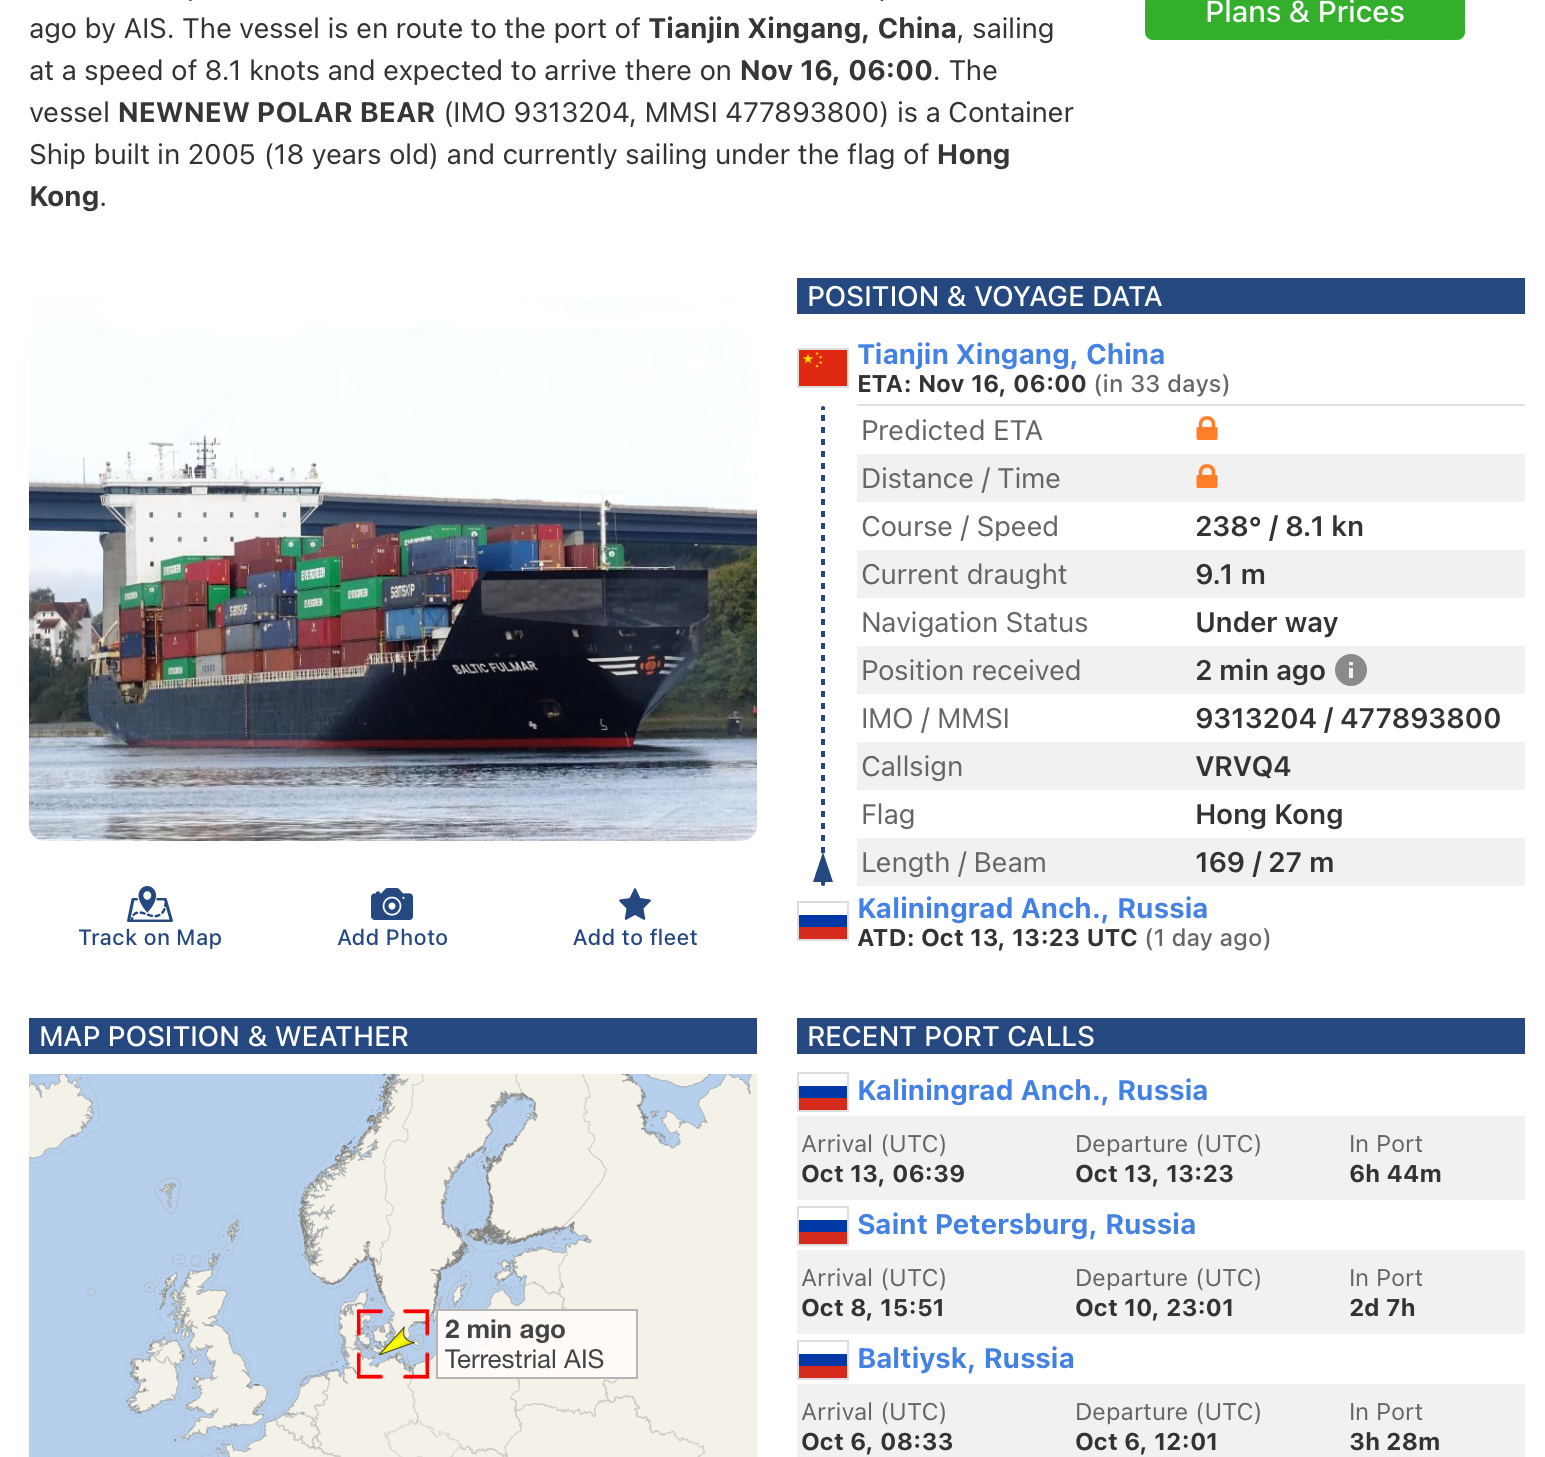This screenshot has width=1545, height=1457.
Task: Click the Predicted ETA orange lock icon
Action: (1207, 429)
